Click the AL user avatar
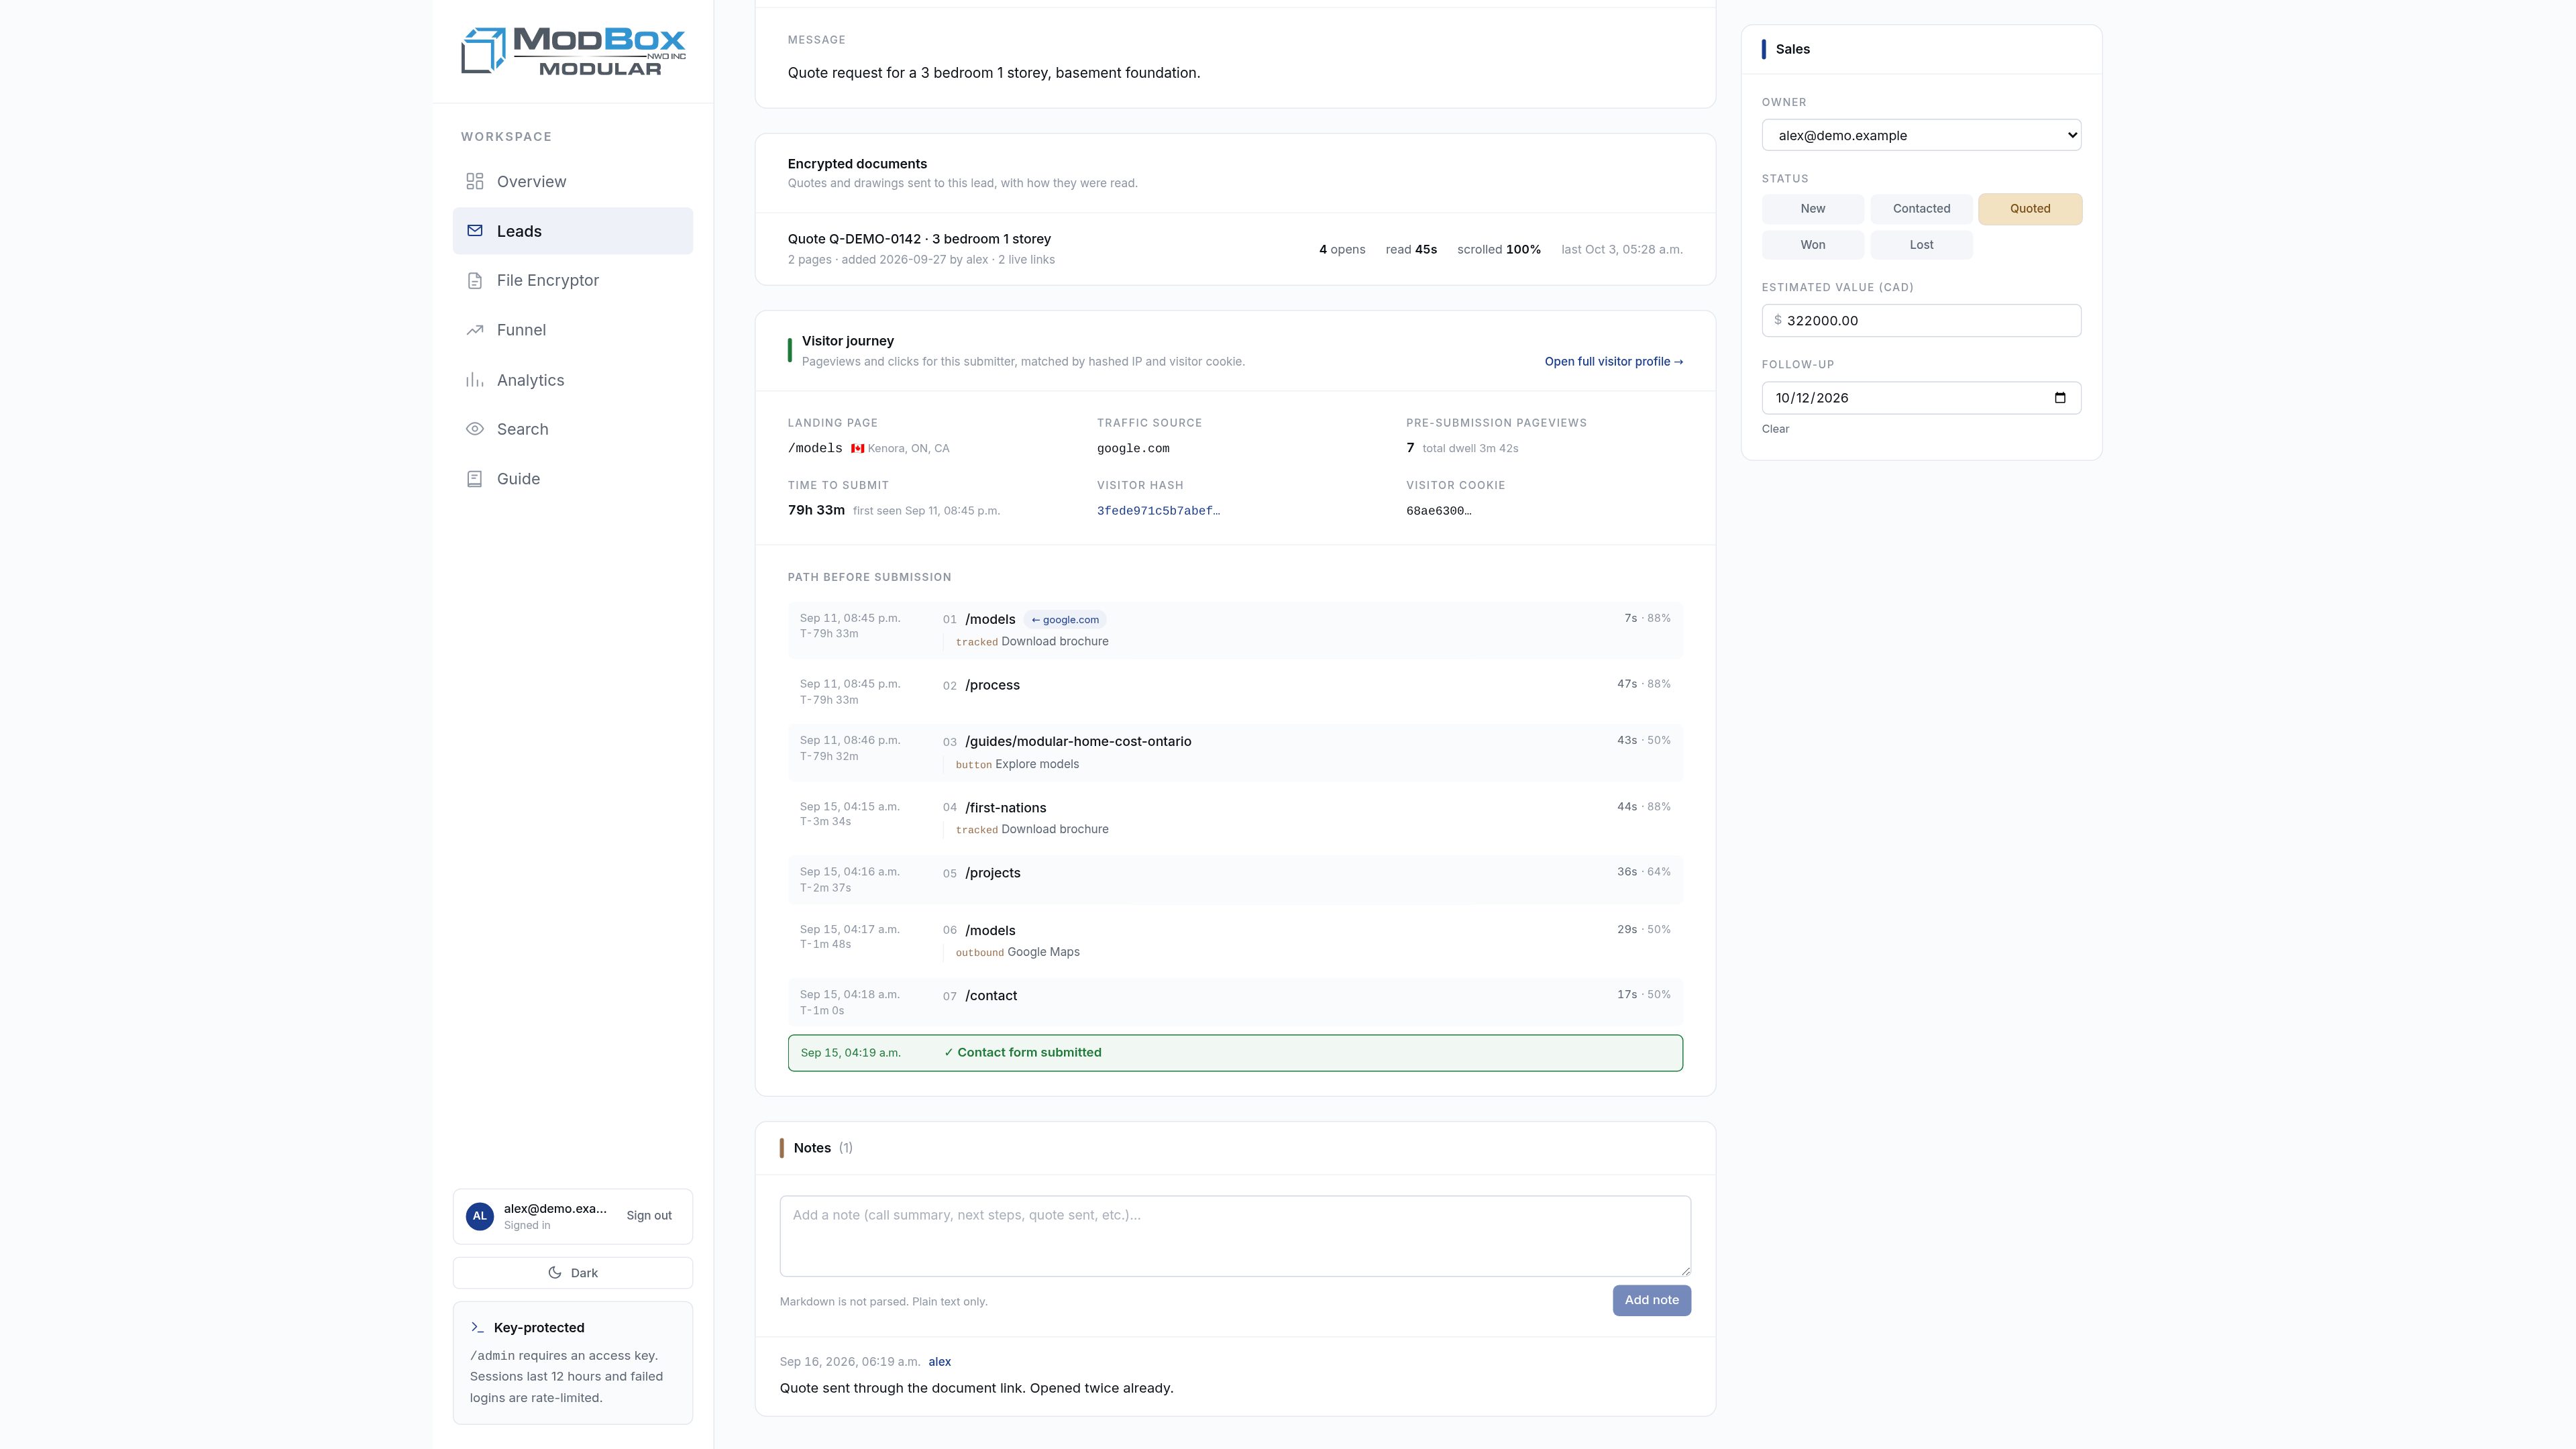This screenshot has height=1449, width=2576. [480, 1216]
